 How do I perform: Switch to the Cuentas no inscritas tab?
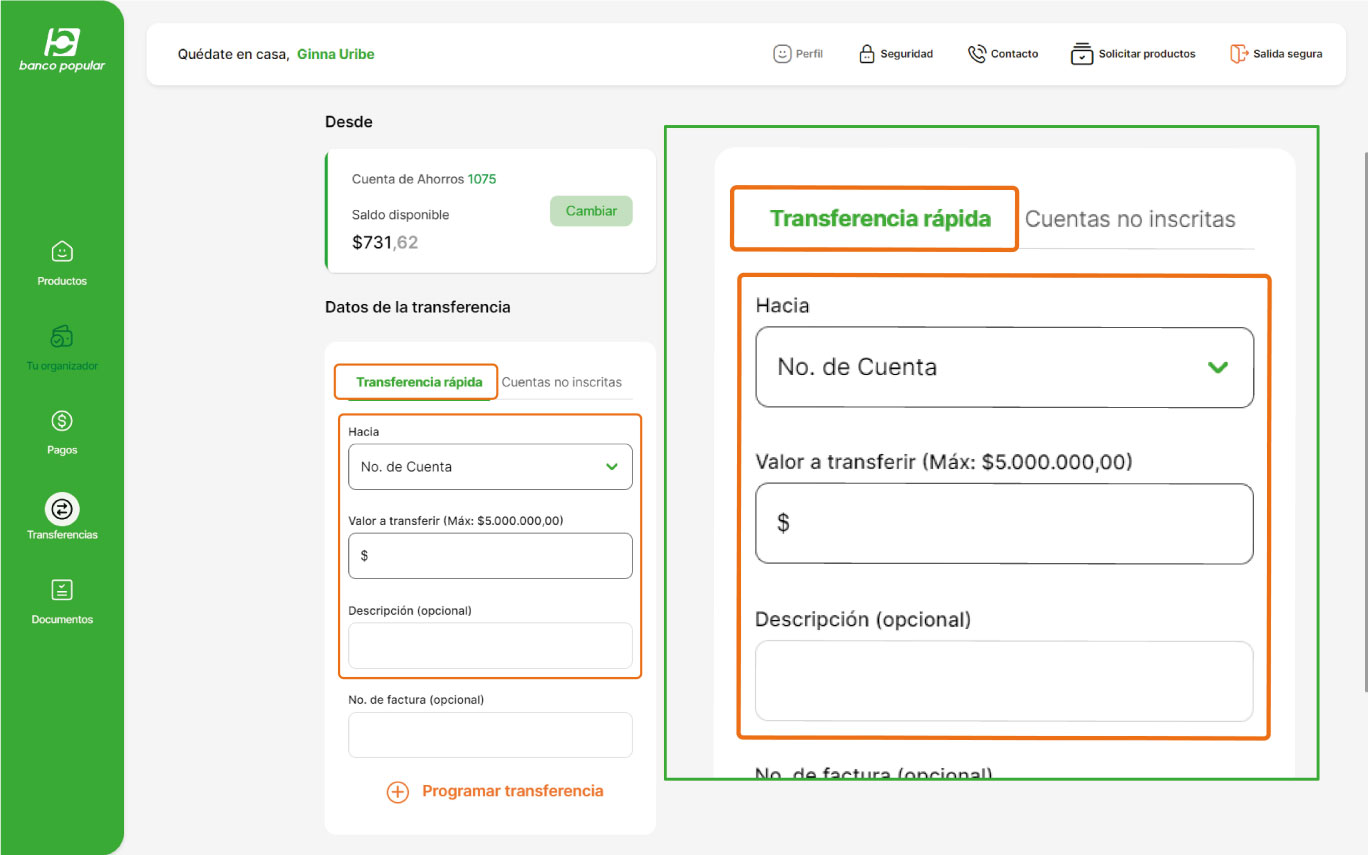tap(562, 381)
